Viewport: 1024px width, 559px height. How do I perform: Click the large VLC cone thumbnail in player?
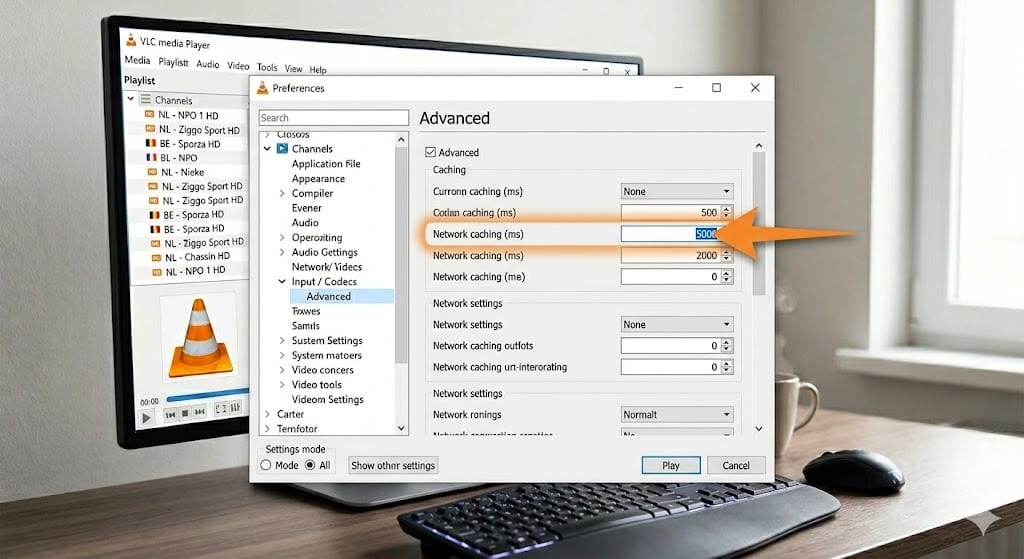tap(200, 338)
